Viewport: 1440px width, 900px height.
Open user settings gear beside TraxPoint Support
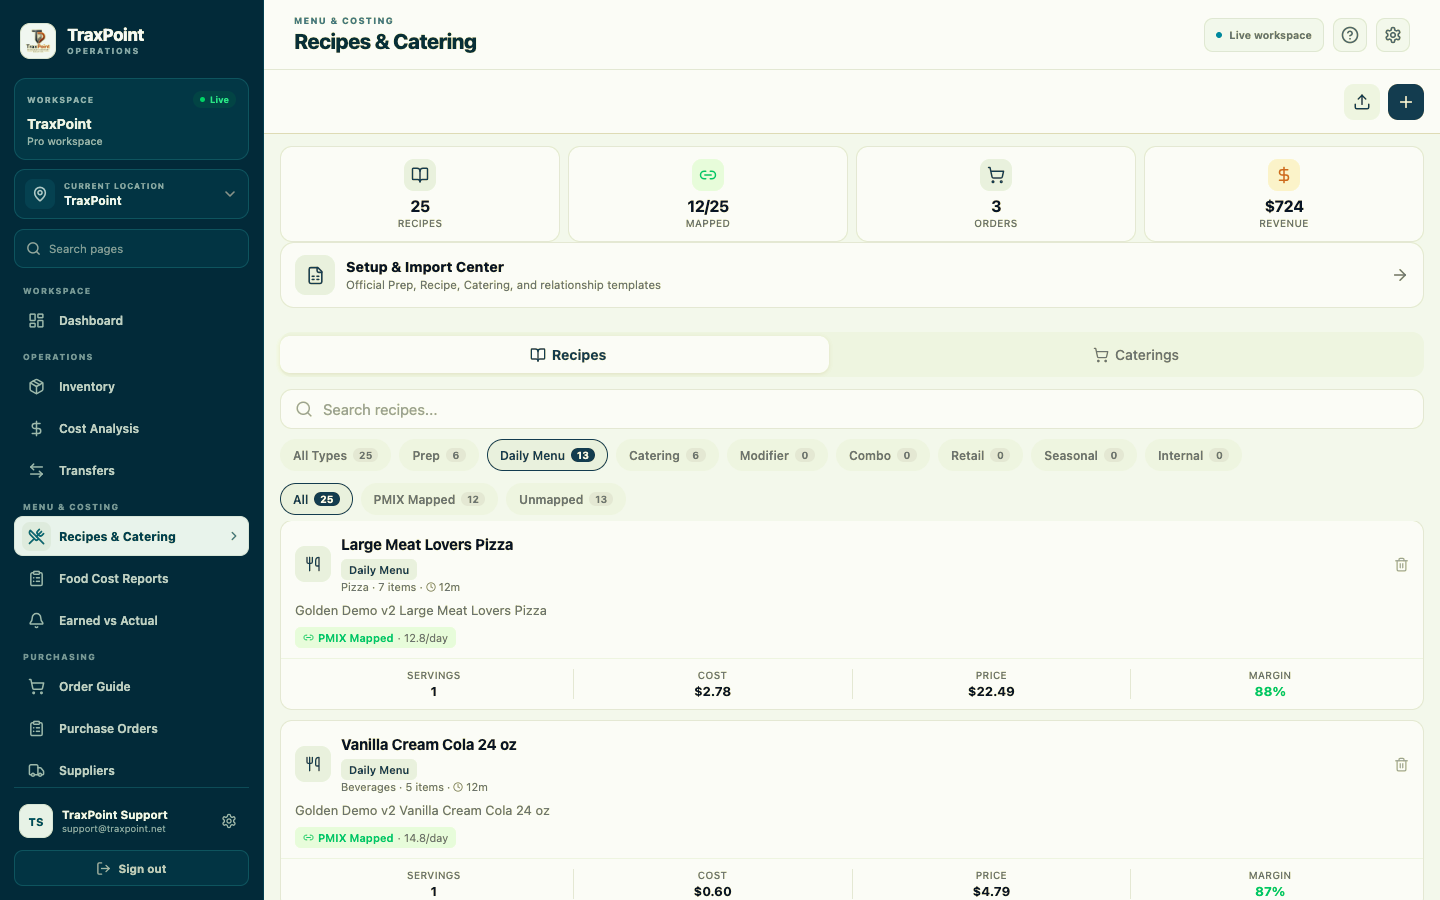pos(229,821)
